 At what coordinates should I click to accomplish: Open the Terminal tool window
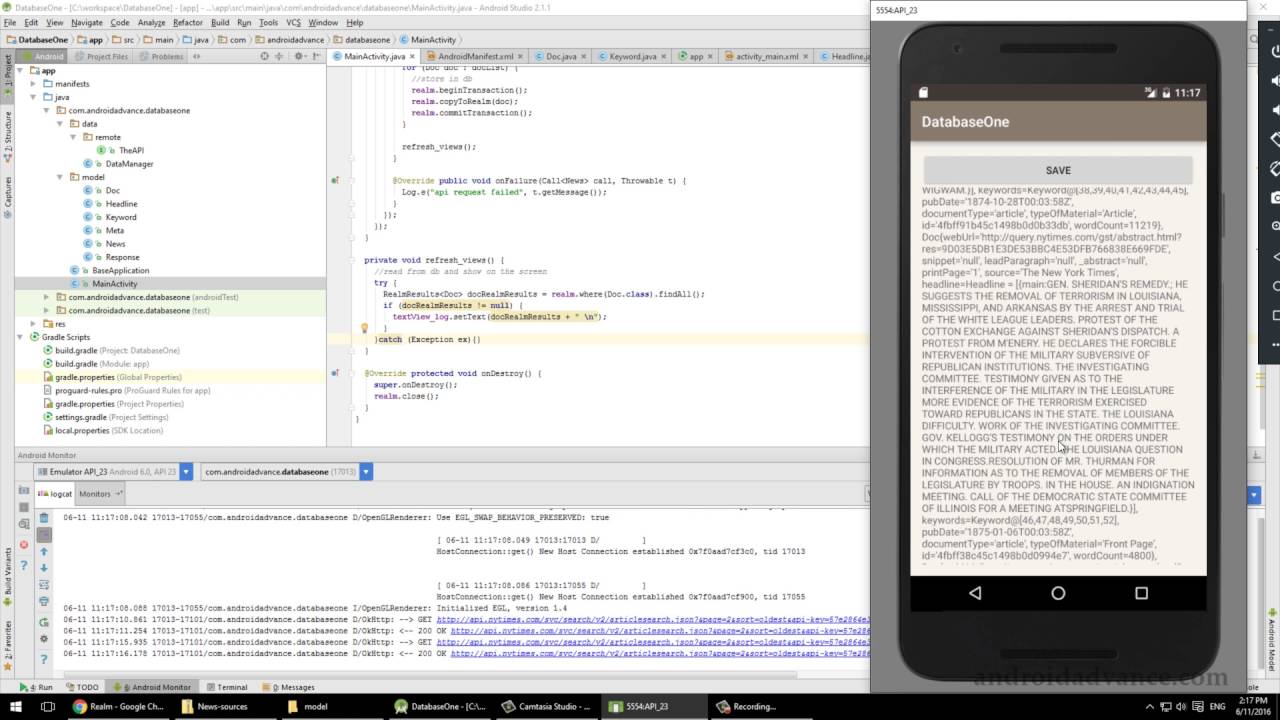(x=226, y=687)
